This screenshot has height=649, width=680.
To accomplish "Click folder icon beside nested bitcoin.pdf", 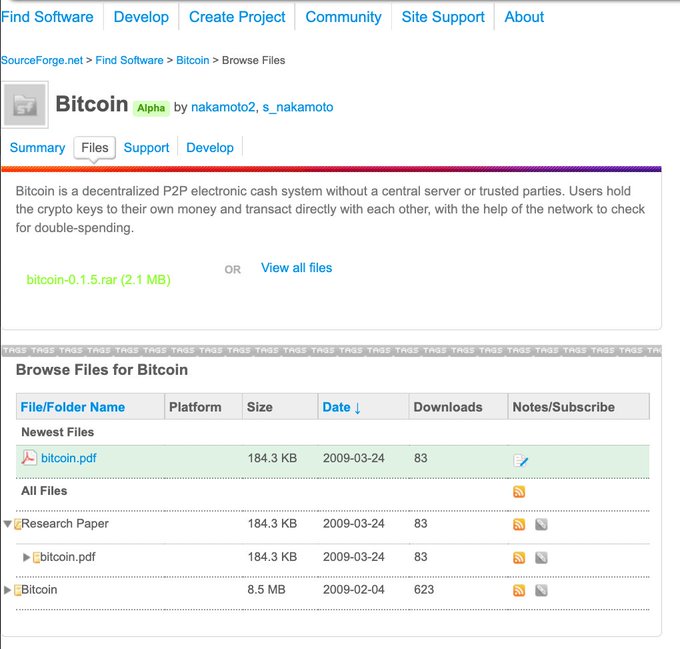I will coord(36,557).
